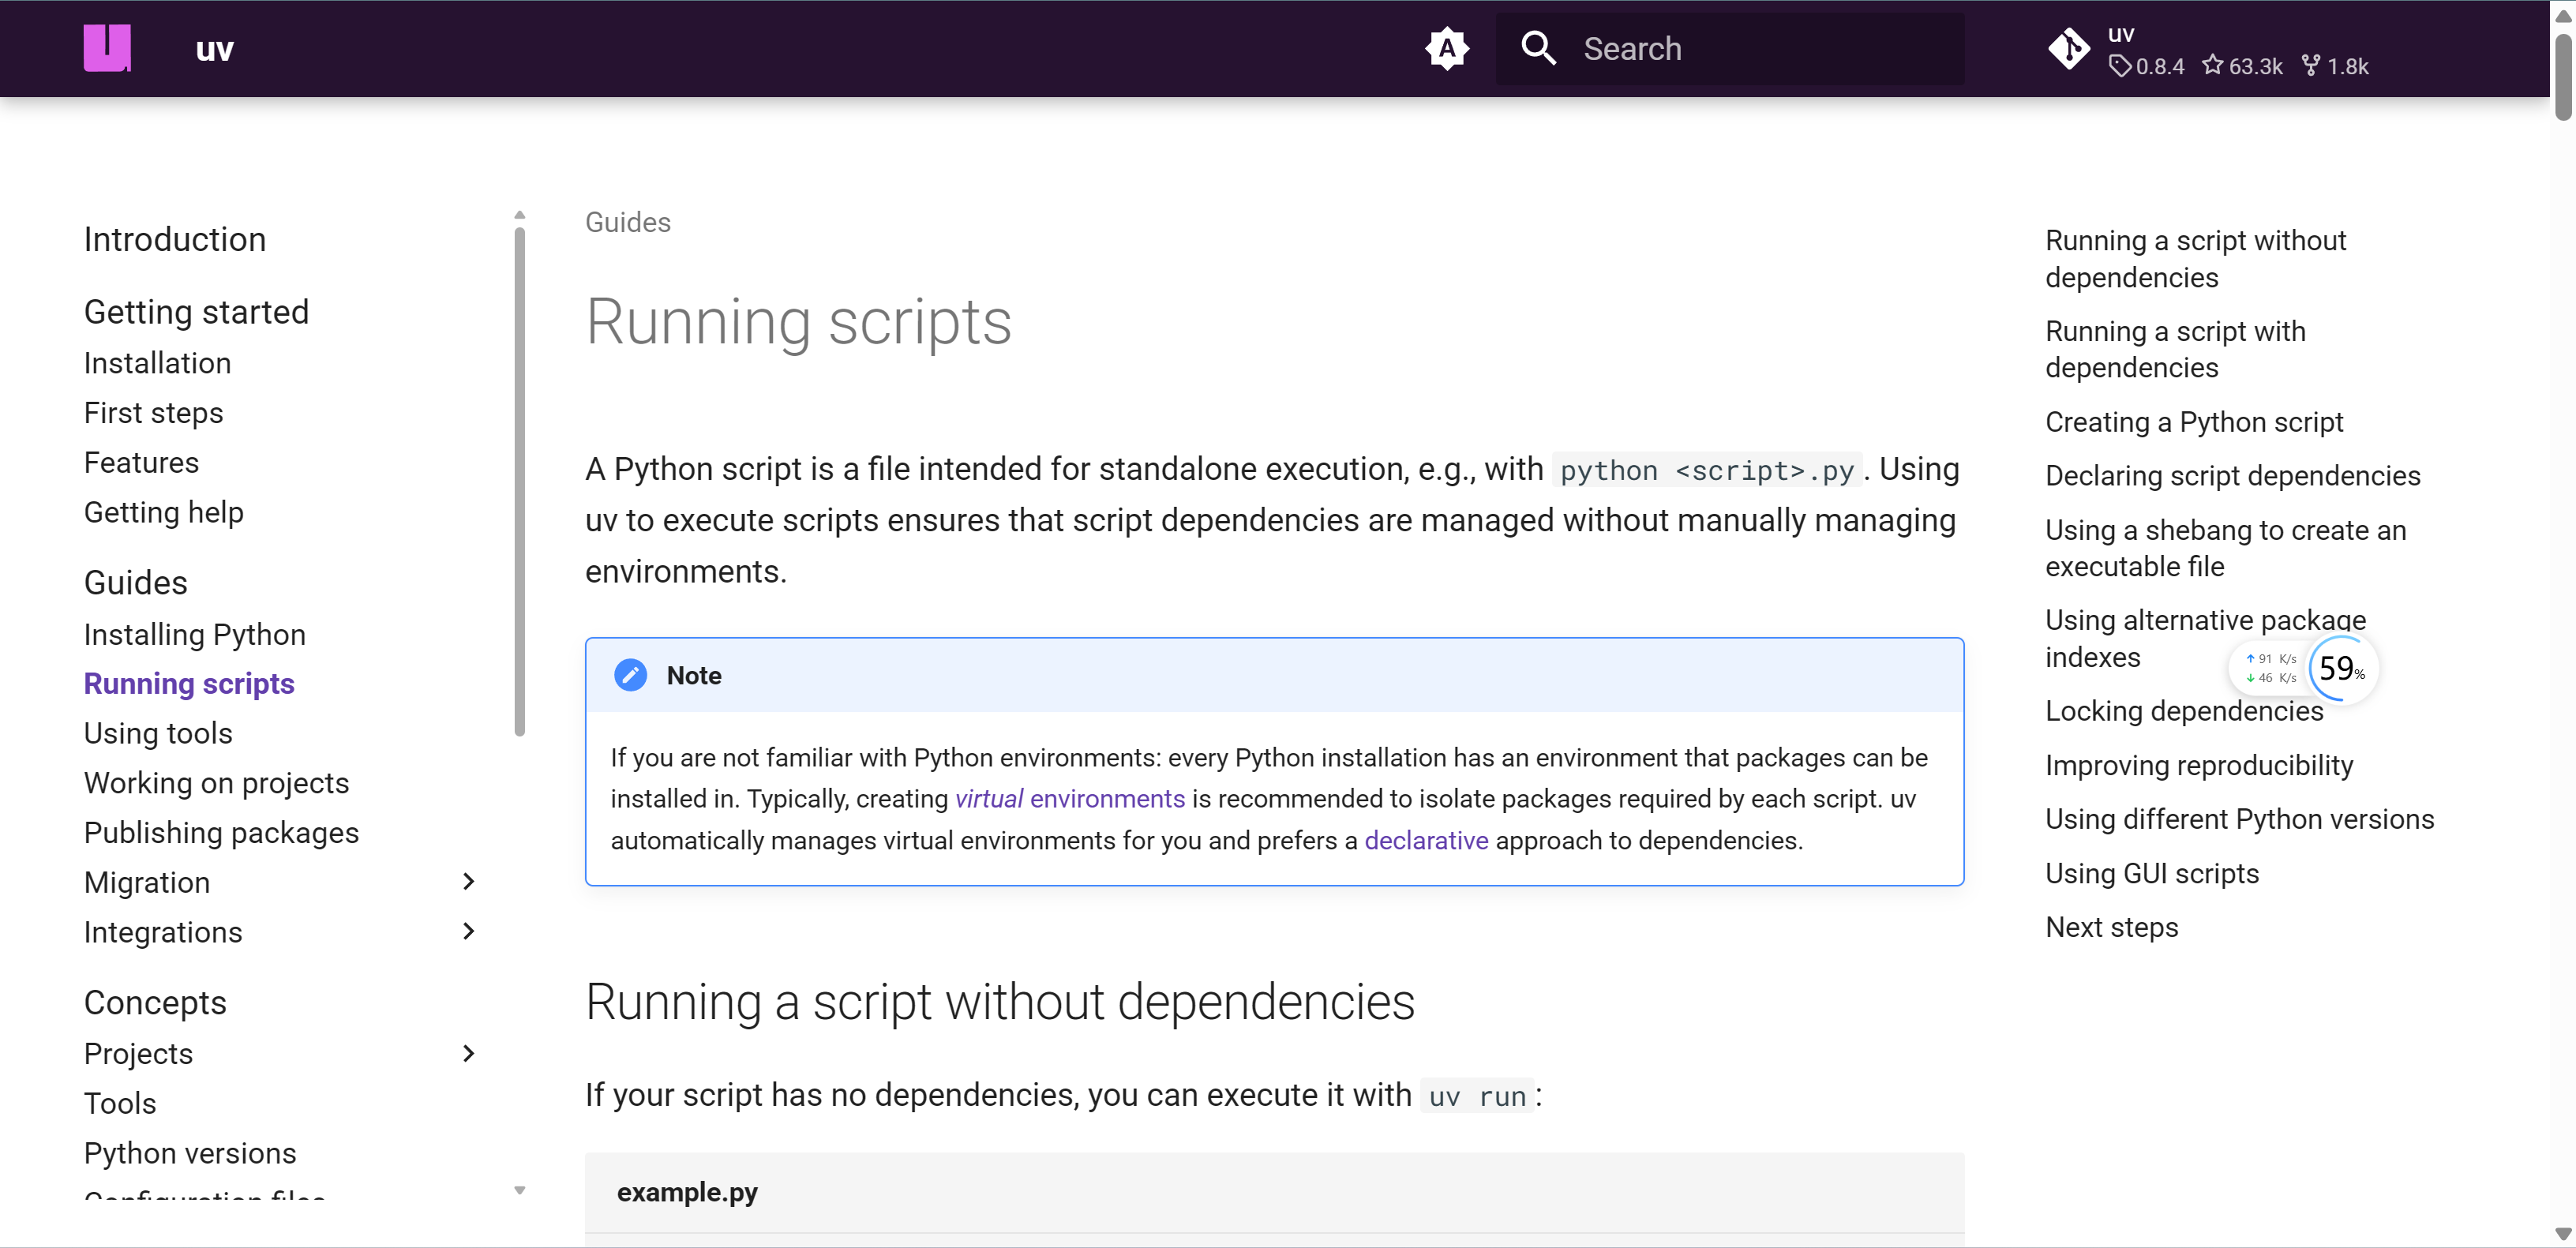
Task: Click the search magnifier icon
Action: coord(1538,48)
